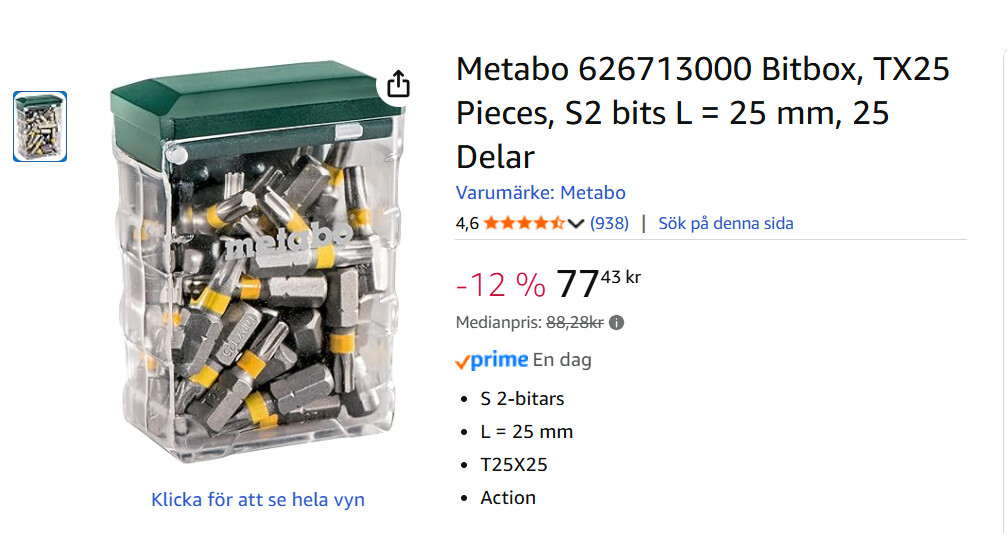This screenshot has width=1007, height=533.
Task: Select the small product thumbnail
Action: (x=40, y=127)
